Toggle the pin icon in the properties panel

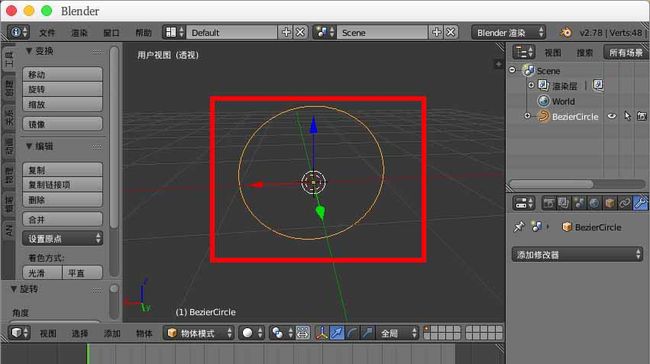click(x=519, y=227)
